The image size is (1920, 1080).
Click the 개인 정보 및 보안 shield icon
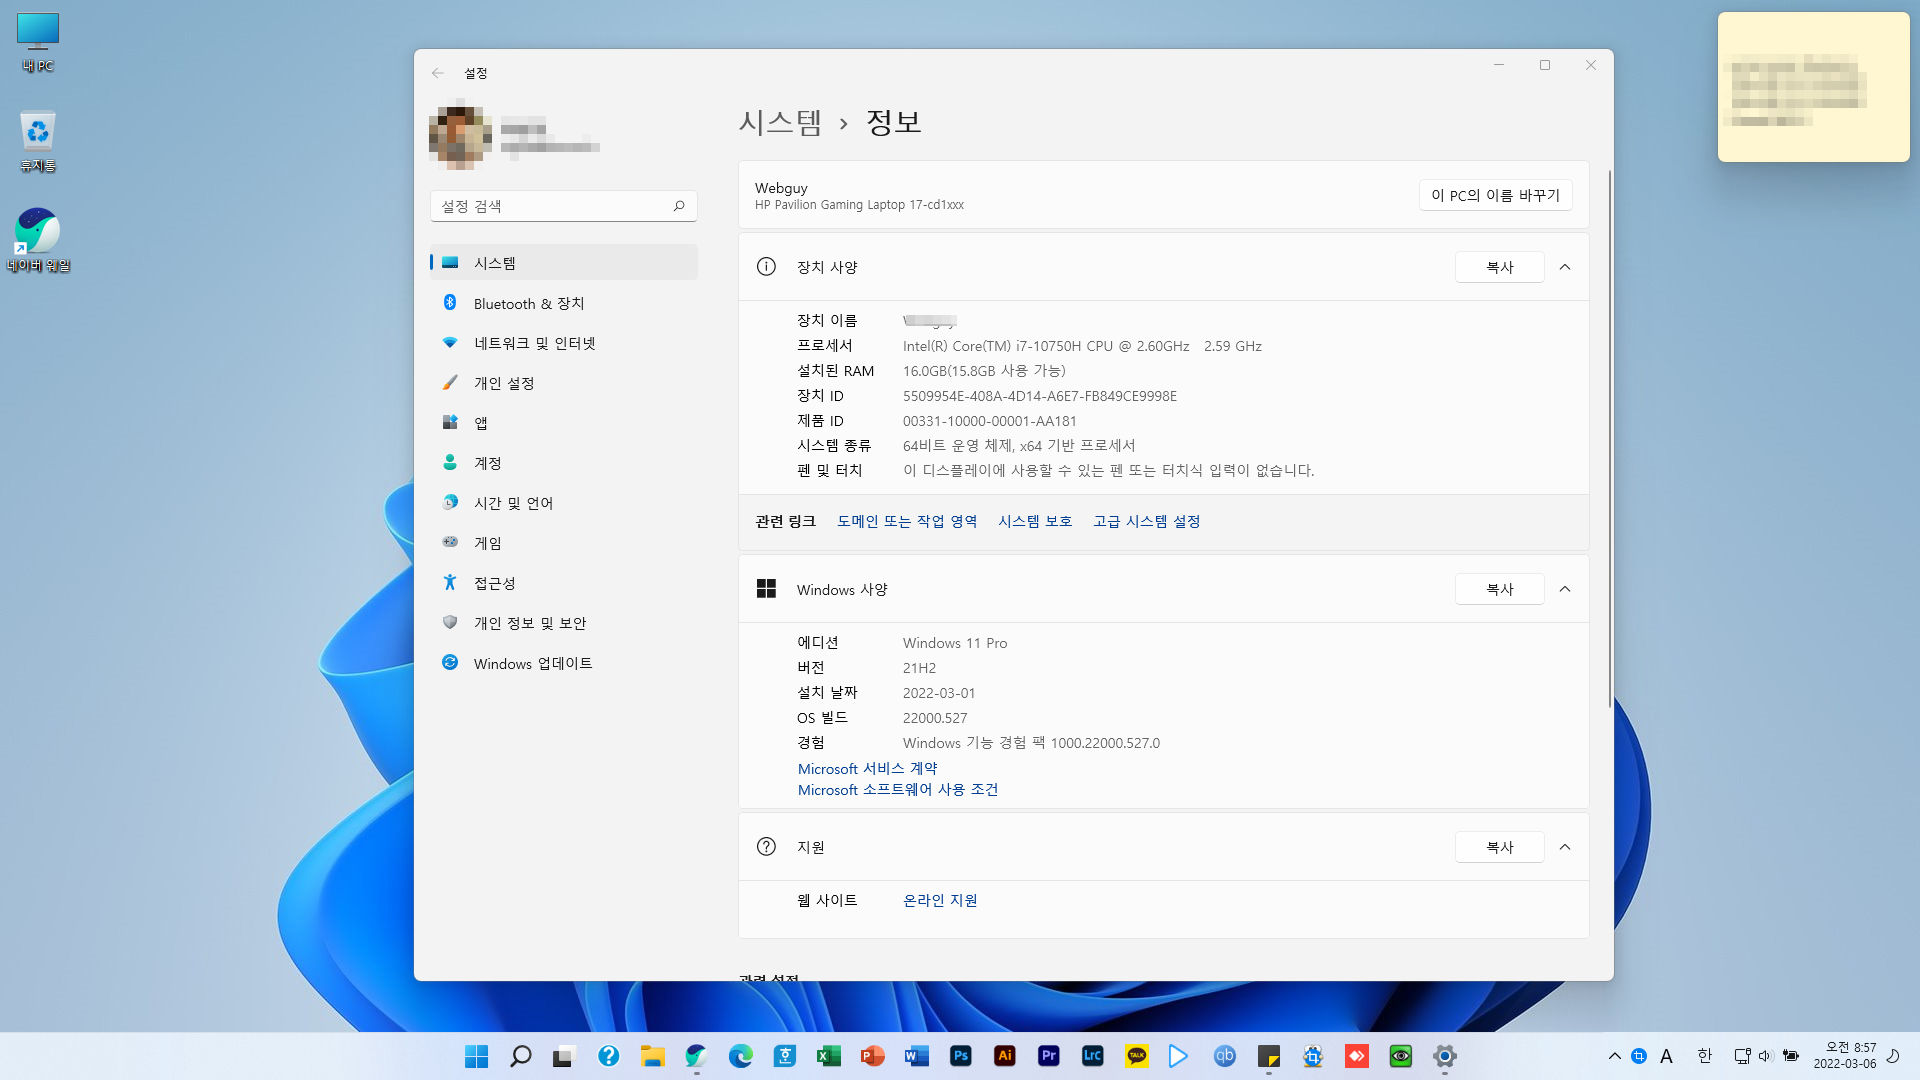tap(450, 622)
